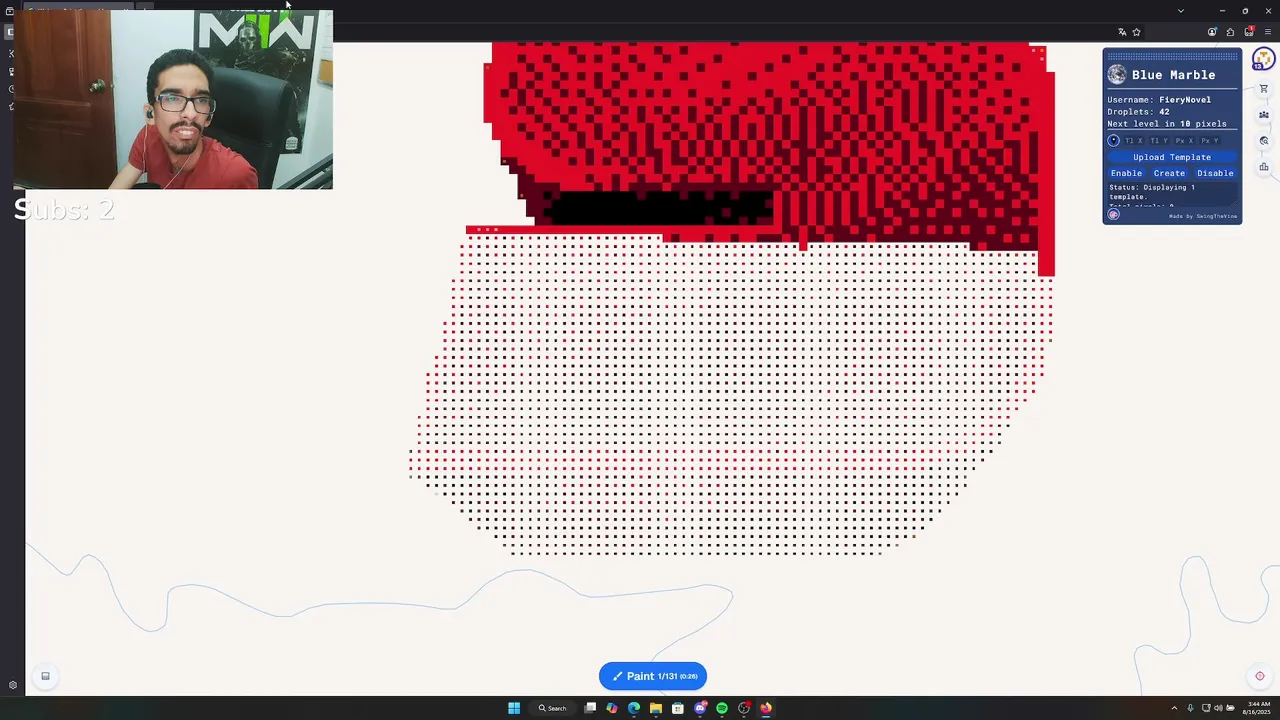Open Microsoft Edge from taskbar
Image resolution: width=1280 pixels, height=720 pixels.
point(634,708)
